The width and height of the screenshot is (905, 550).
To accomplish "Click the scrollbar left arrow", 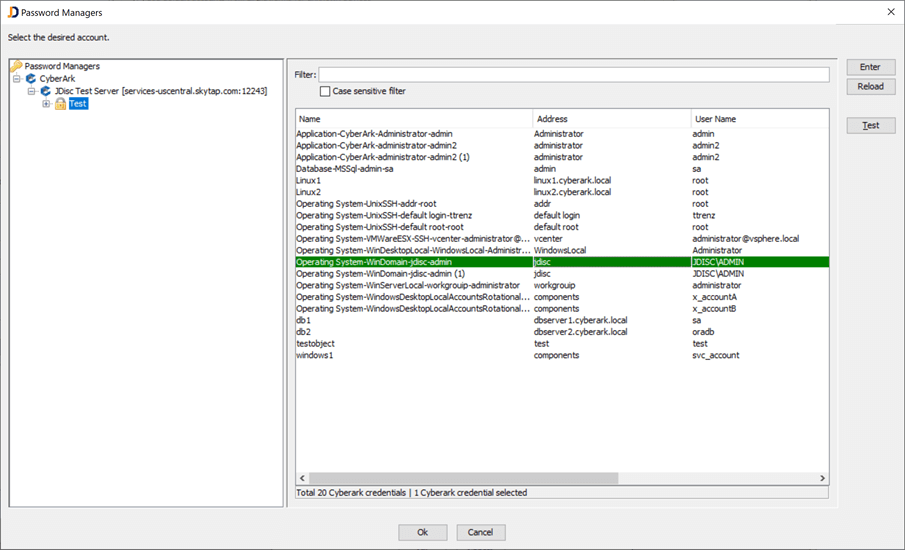I will point(302,478).
